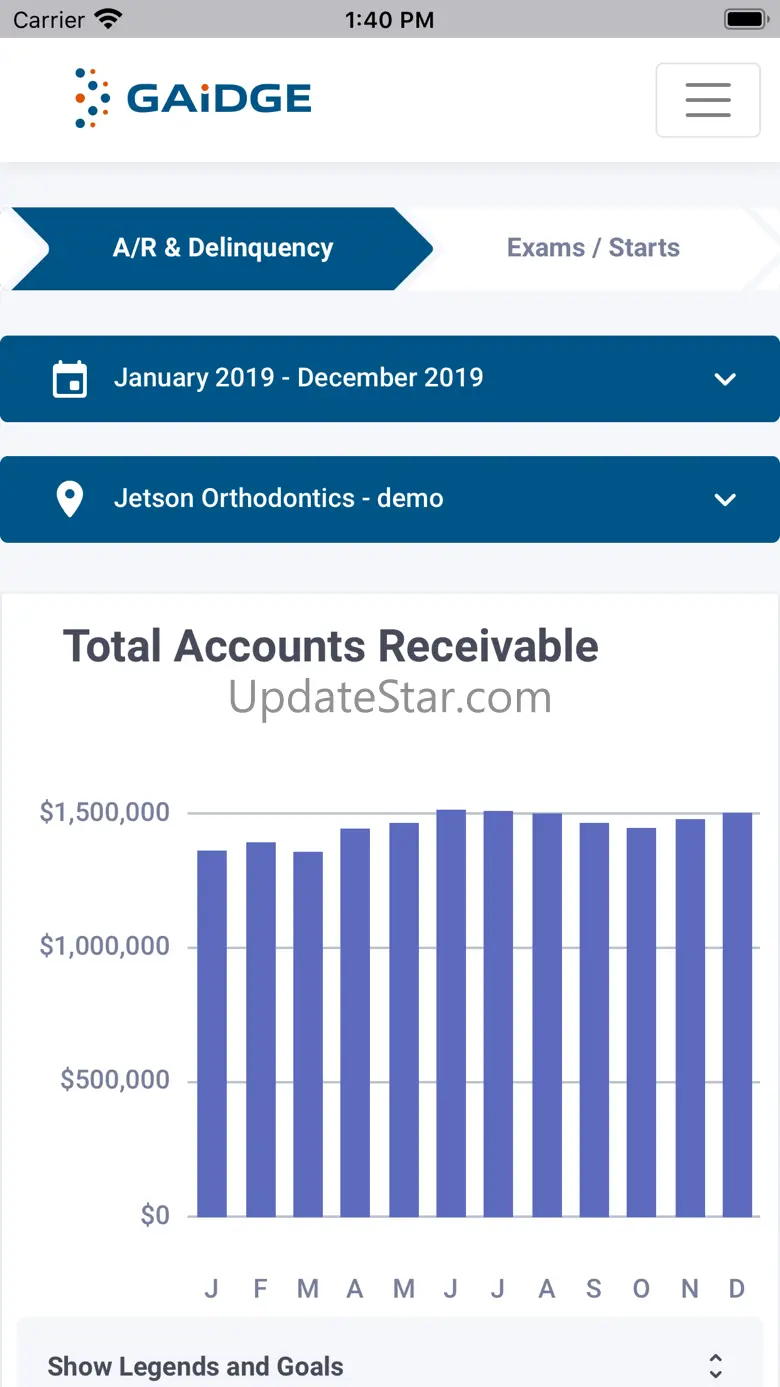Click the Total Accounts Receivable heading
Image resolution: width=780 pixels, height=1387 pixels.
click(x=330, y=646)
